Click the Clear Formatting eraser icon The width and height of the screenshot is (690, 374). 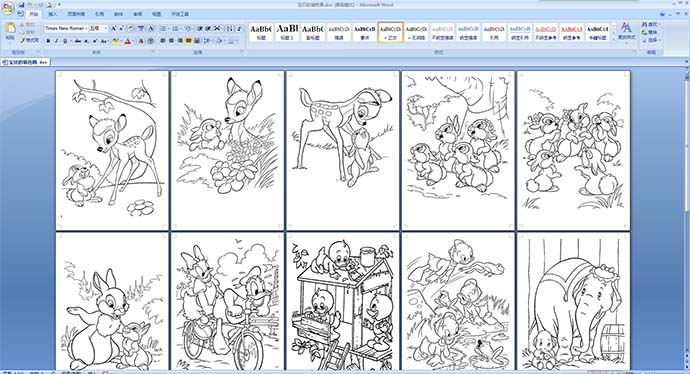[x=131, y=28]
